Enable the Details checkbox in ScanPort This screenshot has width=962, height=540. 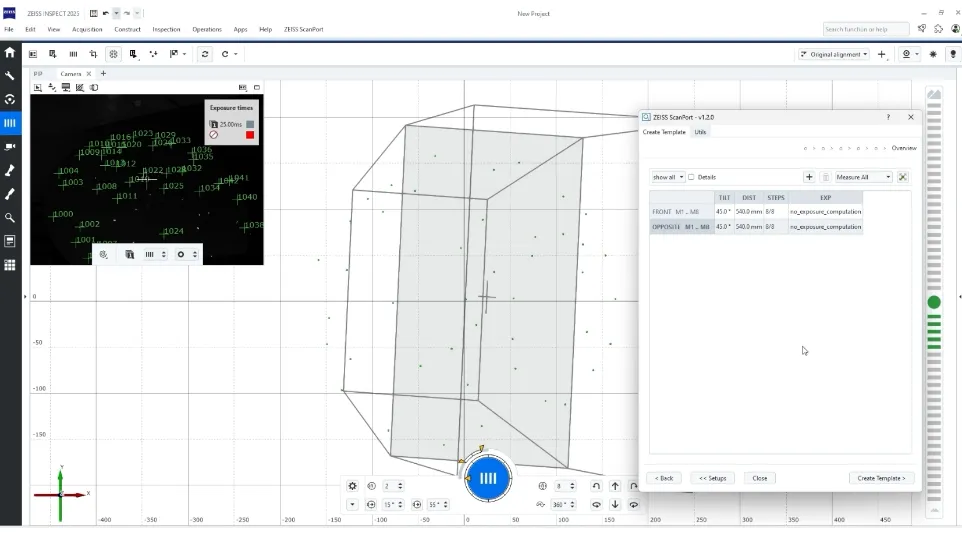point(691,177)
